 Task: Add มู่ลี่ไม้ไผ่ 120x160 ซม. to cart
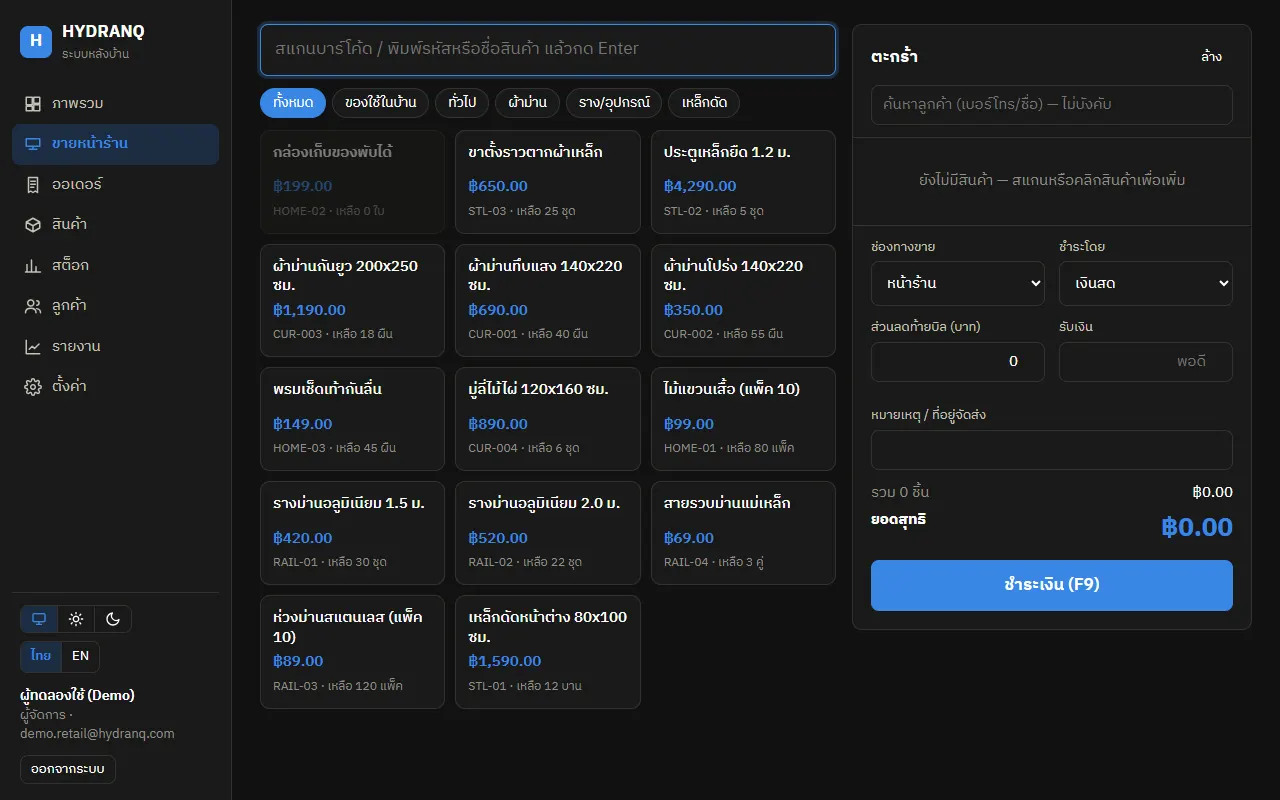click(548, 419)
